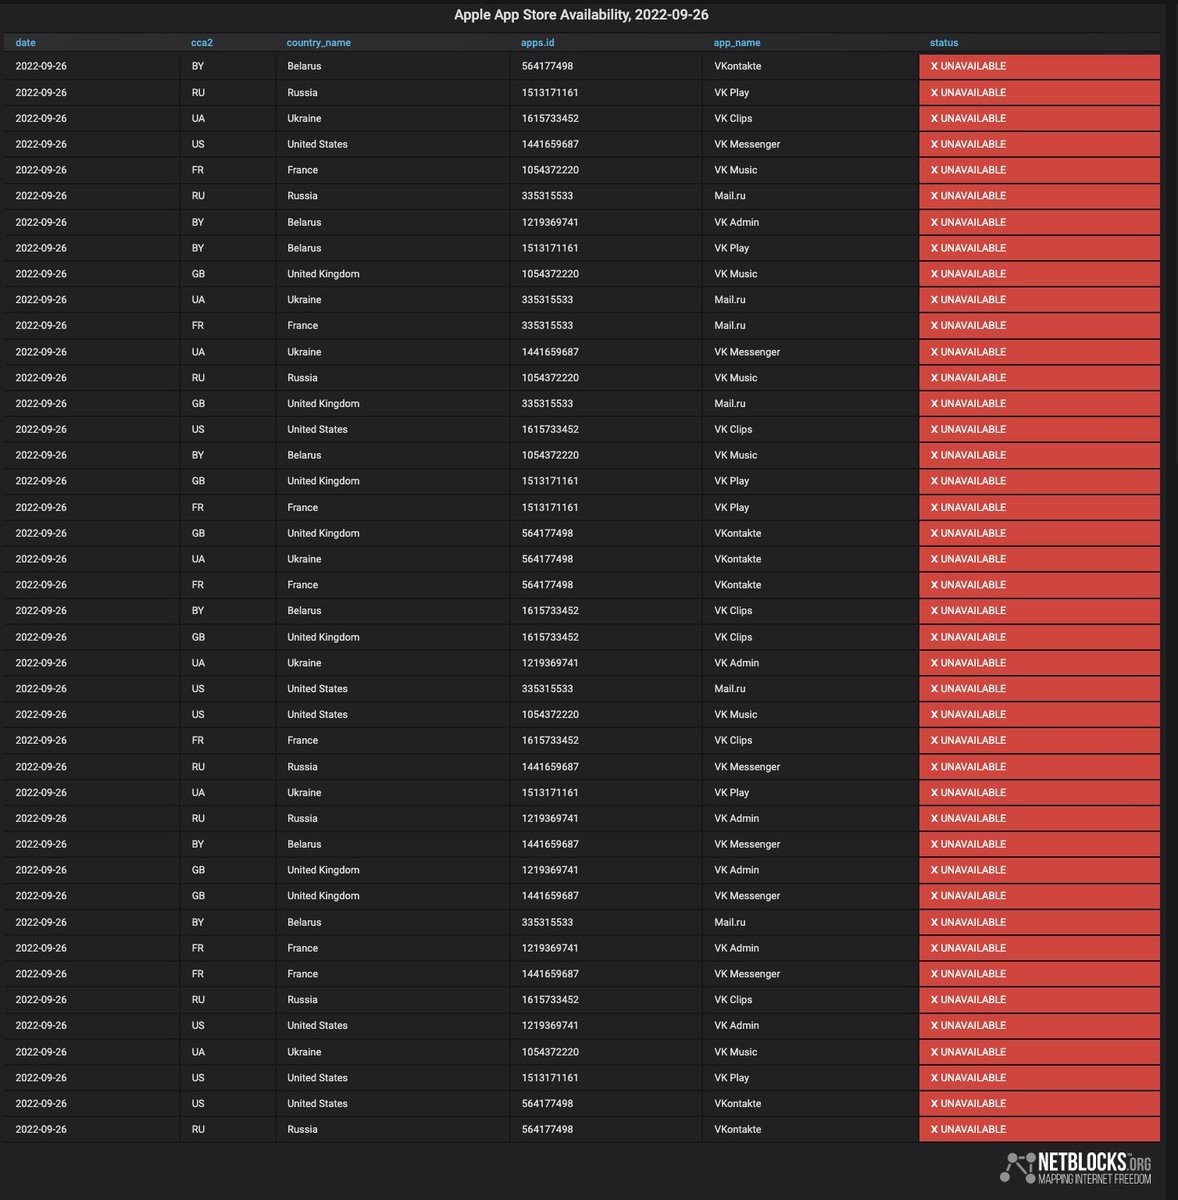This screenshot has height=1200, width=1178.
Task: Click UNAVAILABLE status for VK Clips in Russia
Action: click(1039, 1000)
